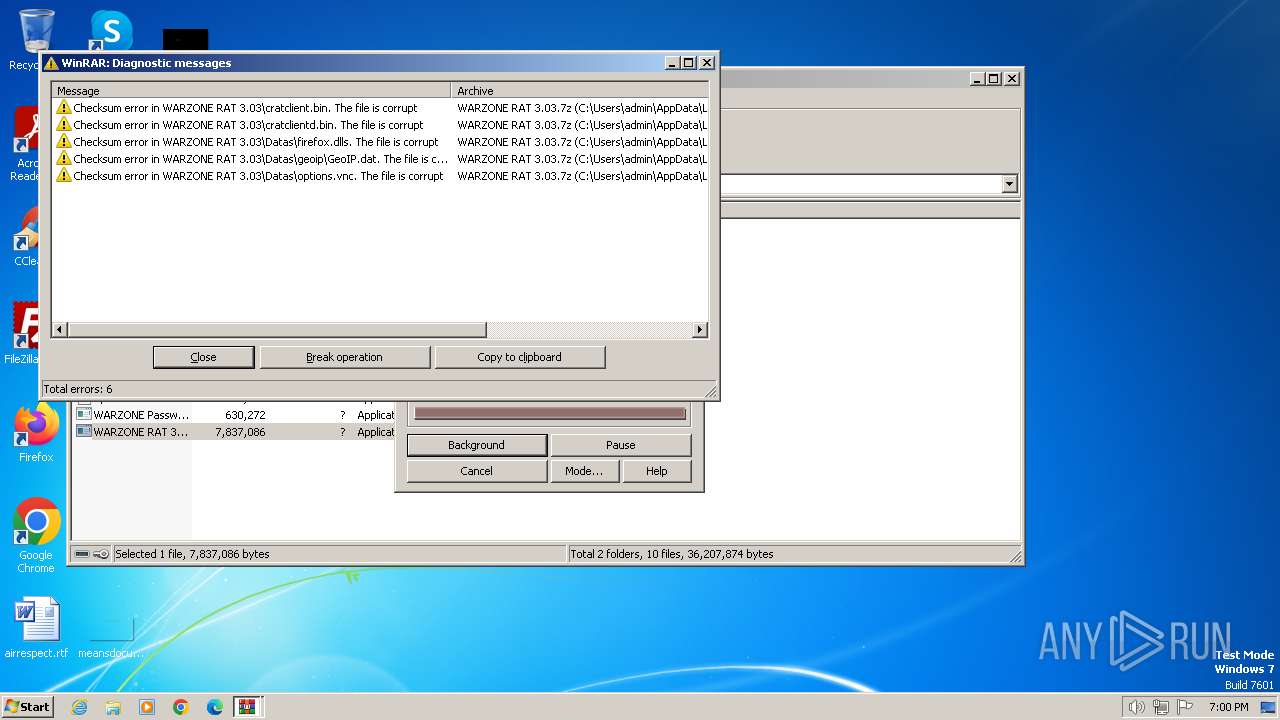The image size is (1280, 720).
Task: Select the WARZONE Passw... file row
Action: coord(233,415)
